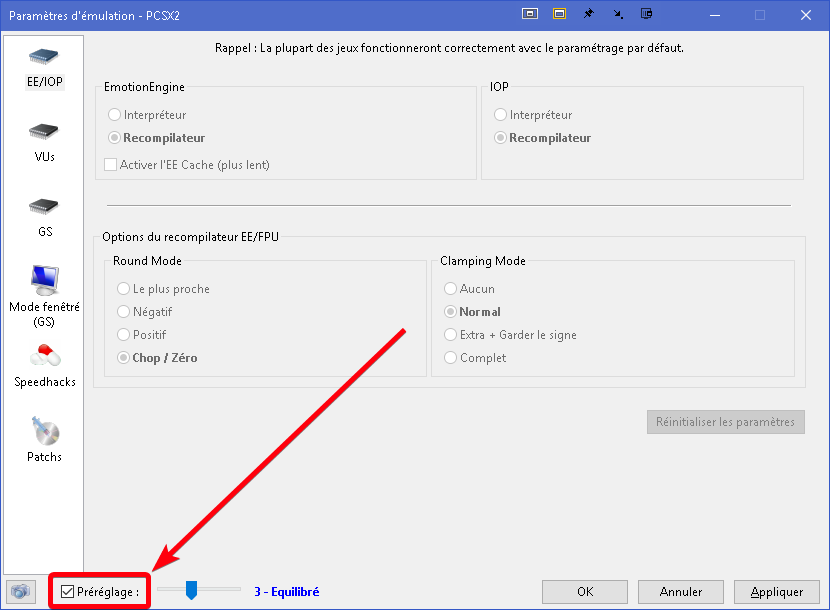Choose Round Mode Le plus proche
This screenshot has width=830, height=610.
125,289
